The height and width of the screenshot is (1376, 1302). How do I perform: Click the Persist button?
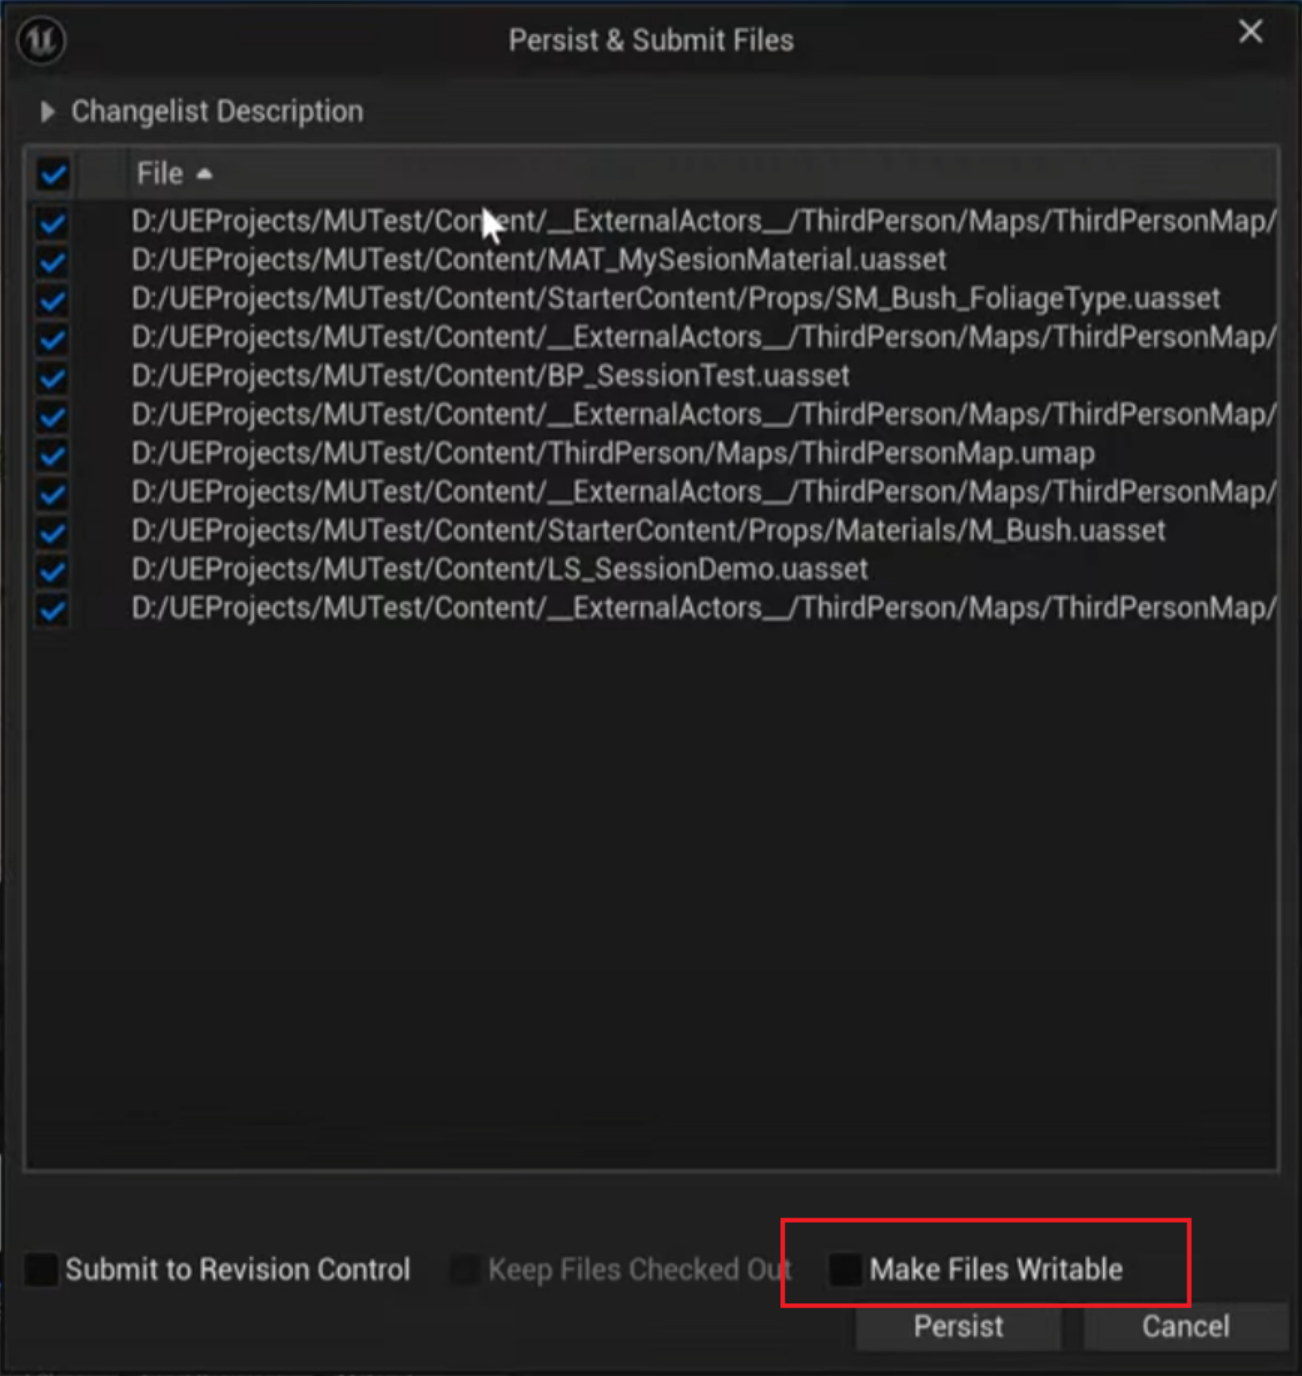(957, 1327)
